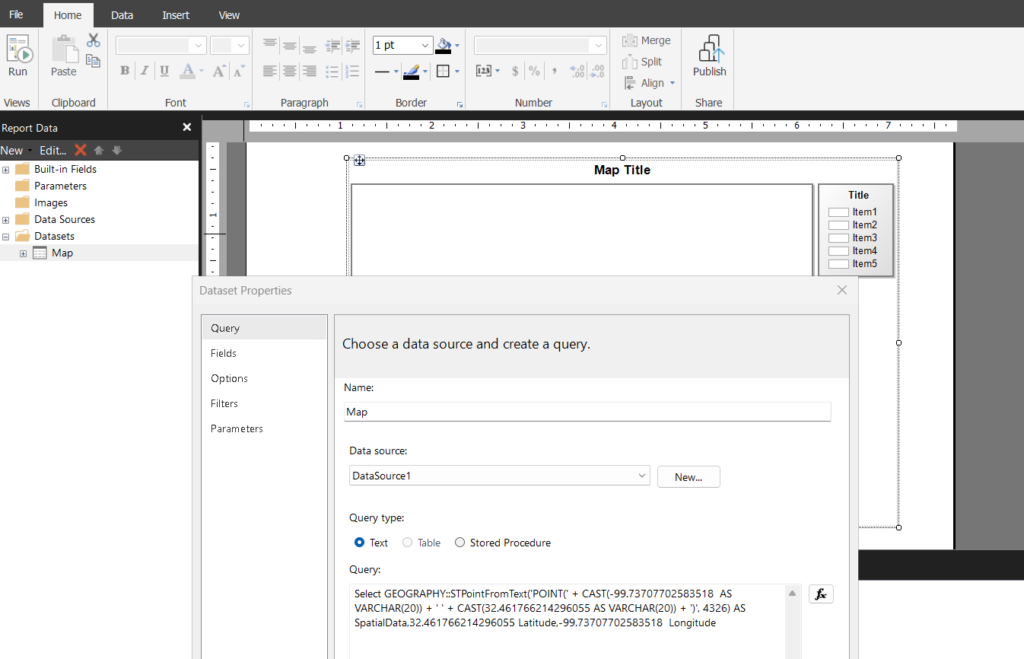Expand the Data Sources folder
The width and height of the screenshot is (1024, 659).
(x=6, y=220)
